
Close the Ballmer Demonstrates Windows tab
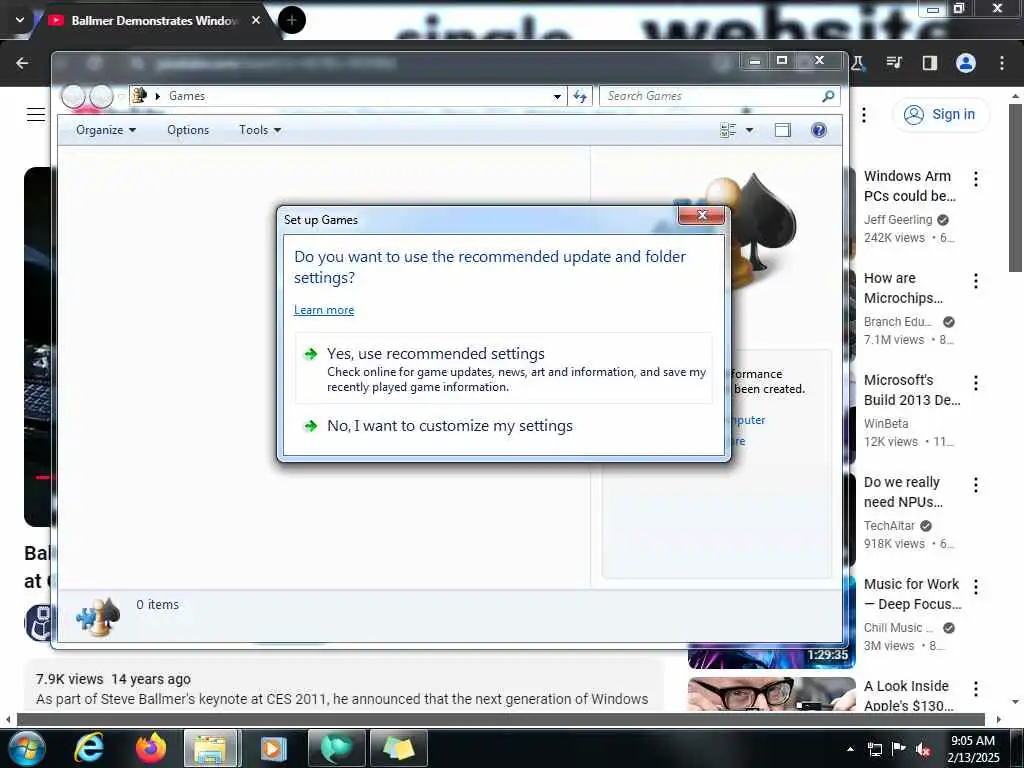coord(256,20)
